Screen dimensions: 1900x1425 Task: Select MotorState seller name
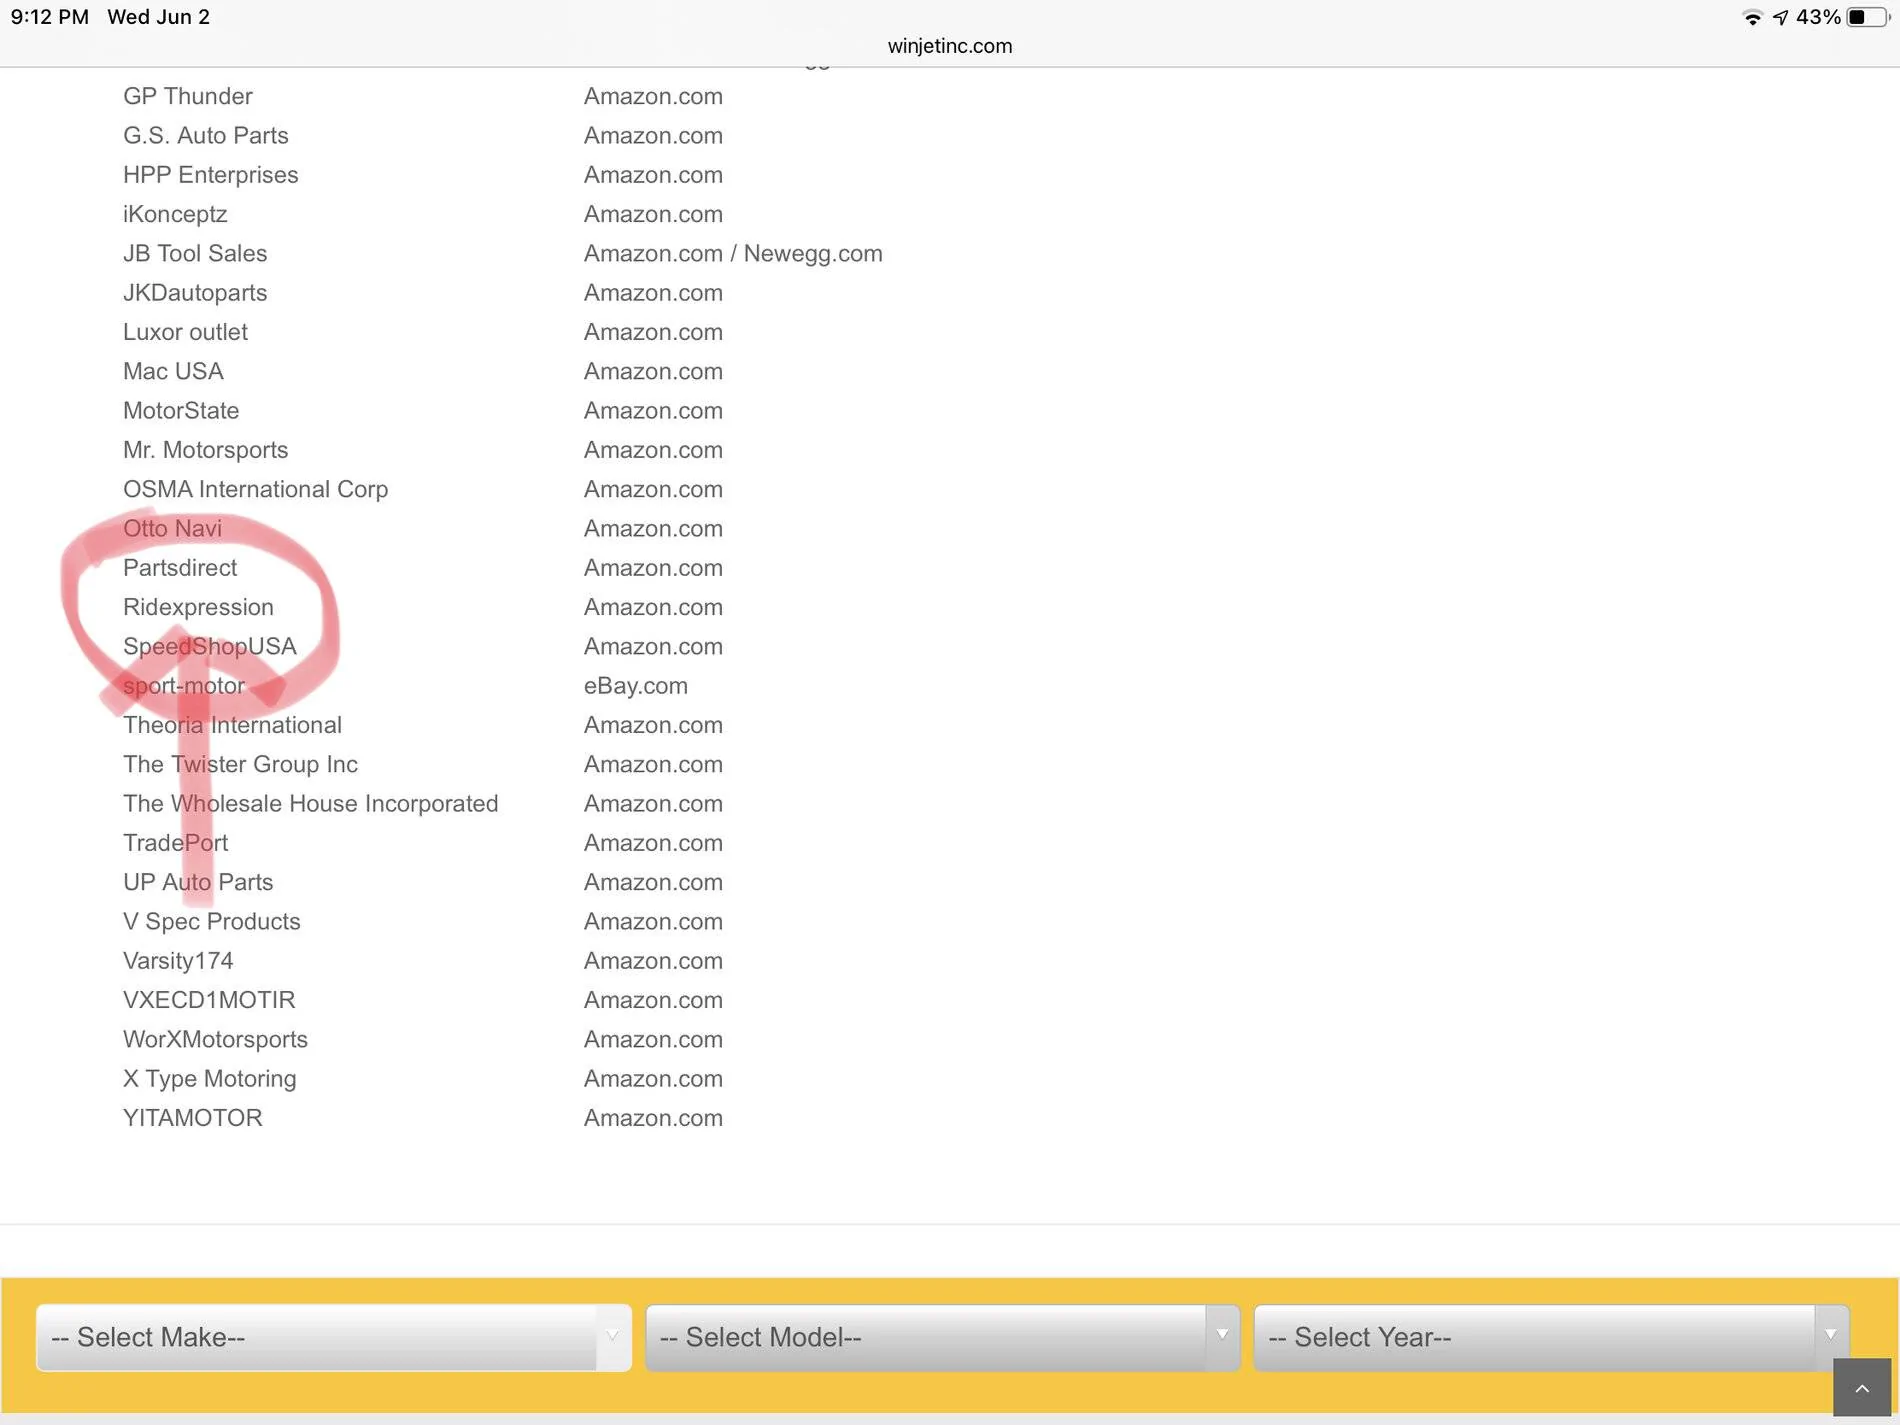click(181, 411)
